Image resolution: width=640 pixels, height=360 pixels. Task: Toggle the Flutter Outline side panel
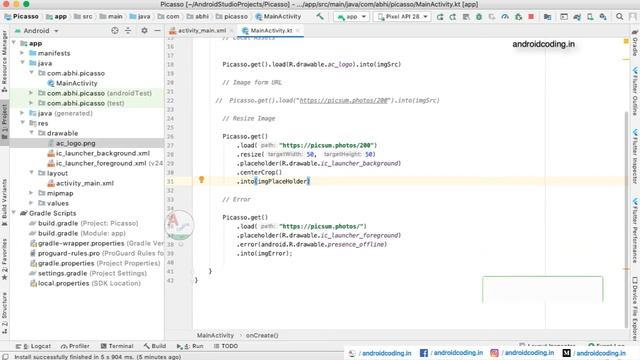pos(635,91)
